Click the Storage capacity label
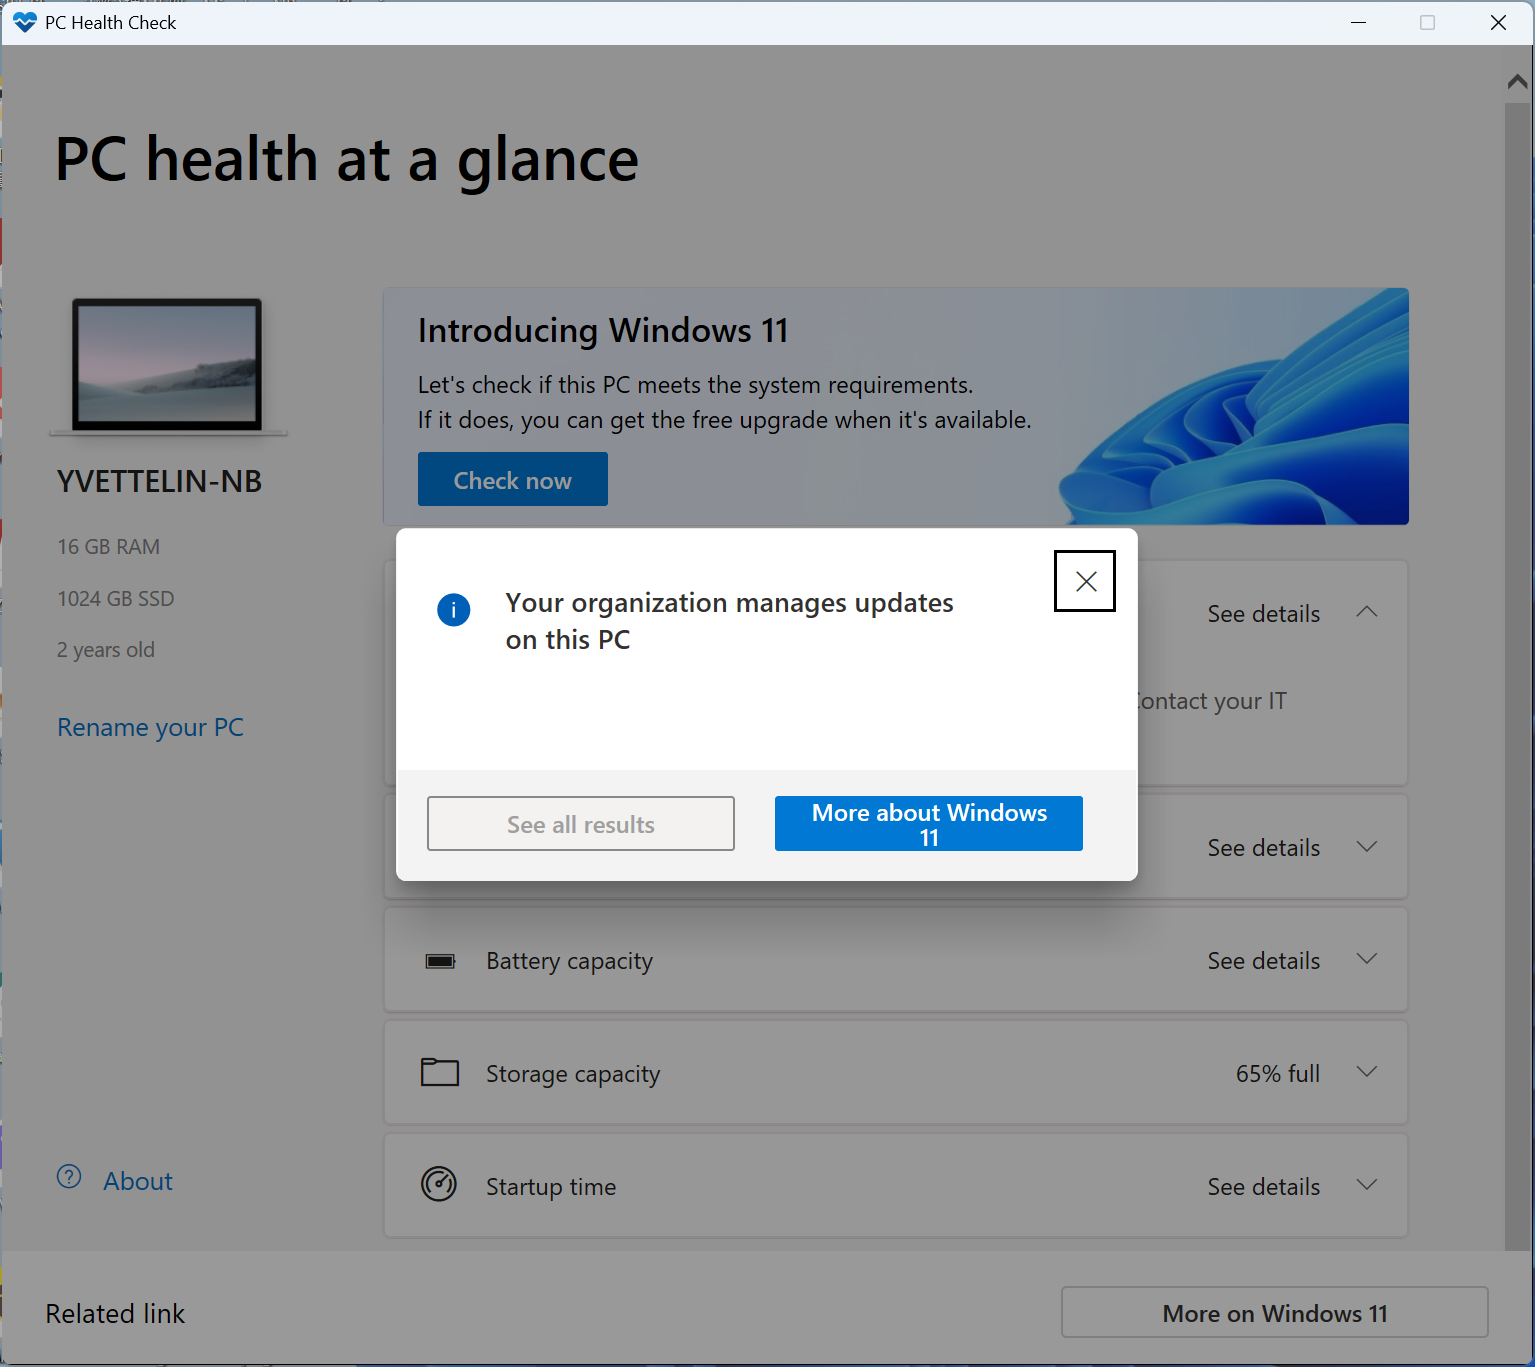1535x1367 pixels. 573,1074
